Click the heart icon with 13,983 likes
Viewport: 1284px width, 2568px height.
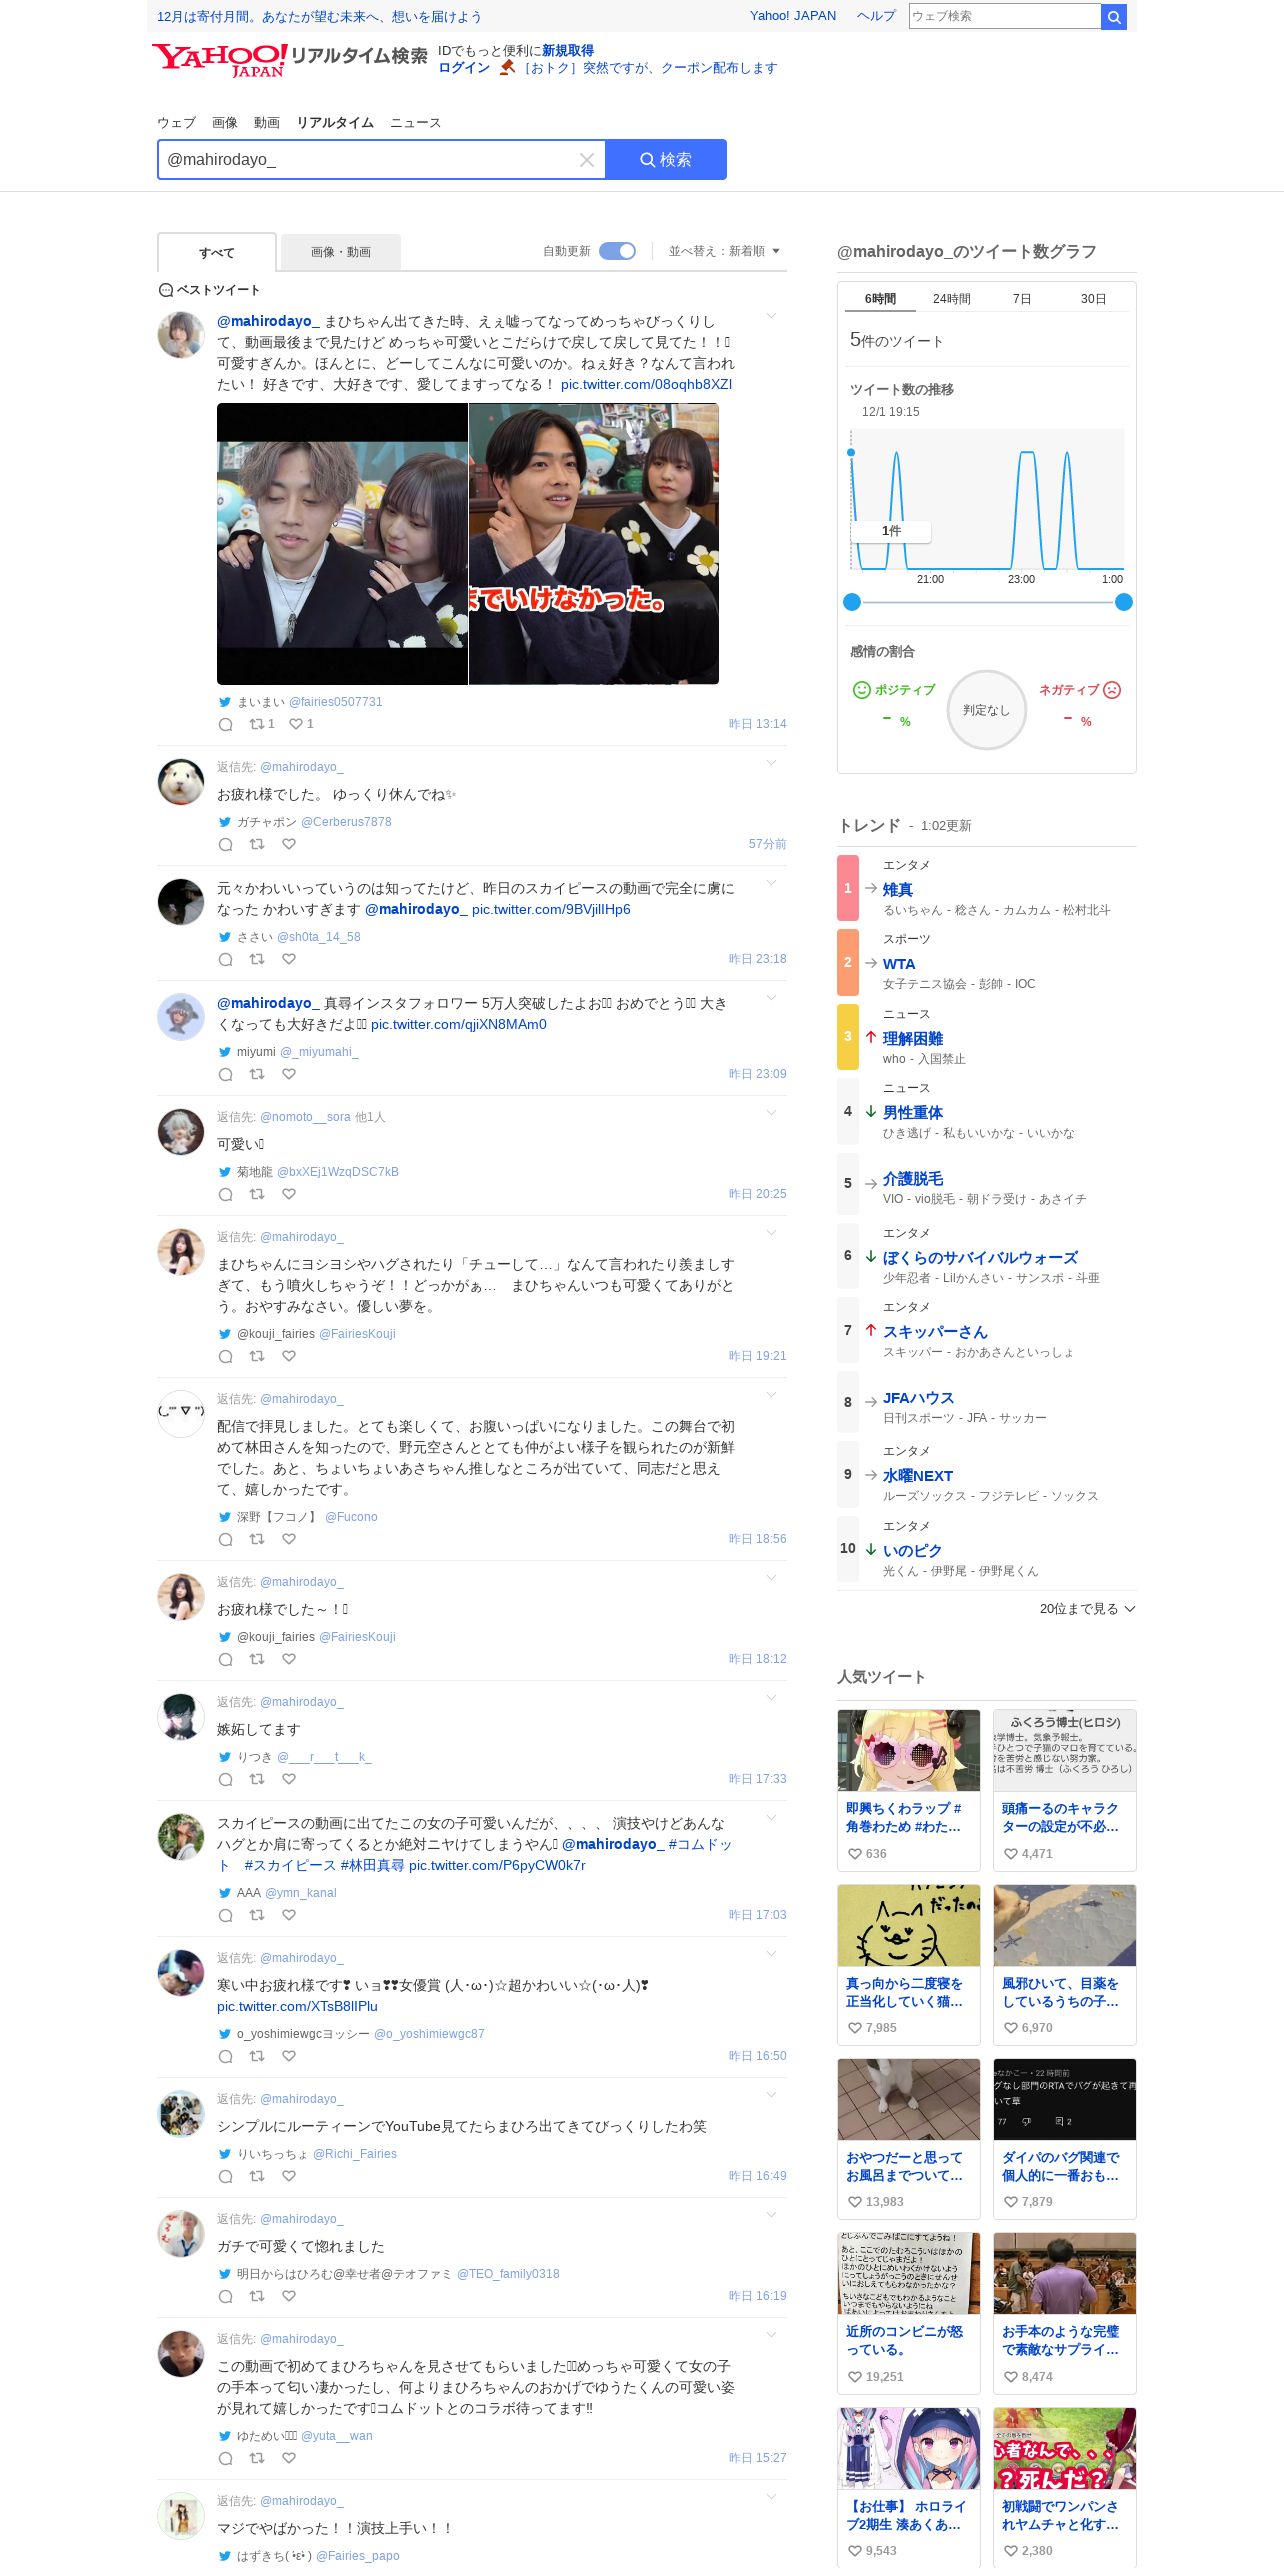(855, 2202)
